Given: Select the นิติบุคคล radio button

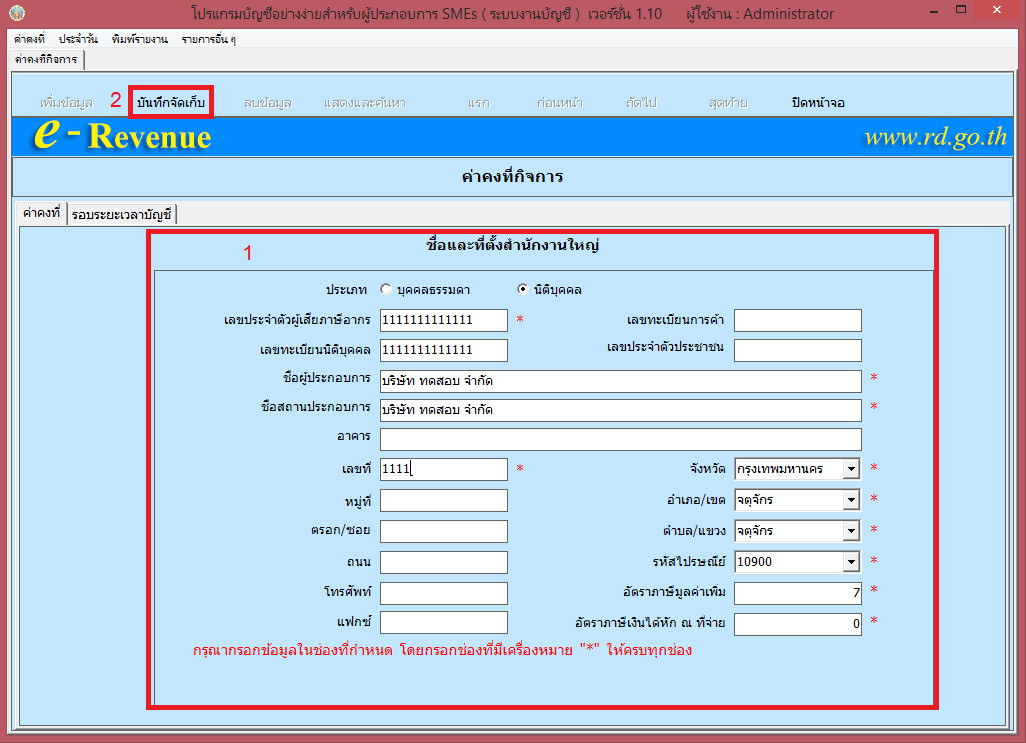Looking at the screenshot, I should 522,289.
